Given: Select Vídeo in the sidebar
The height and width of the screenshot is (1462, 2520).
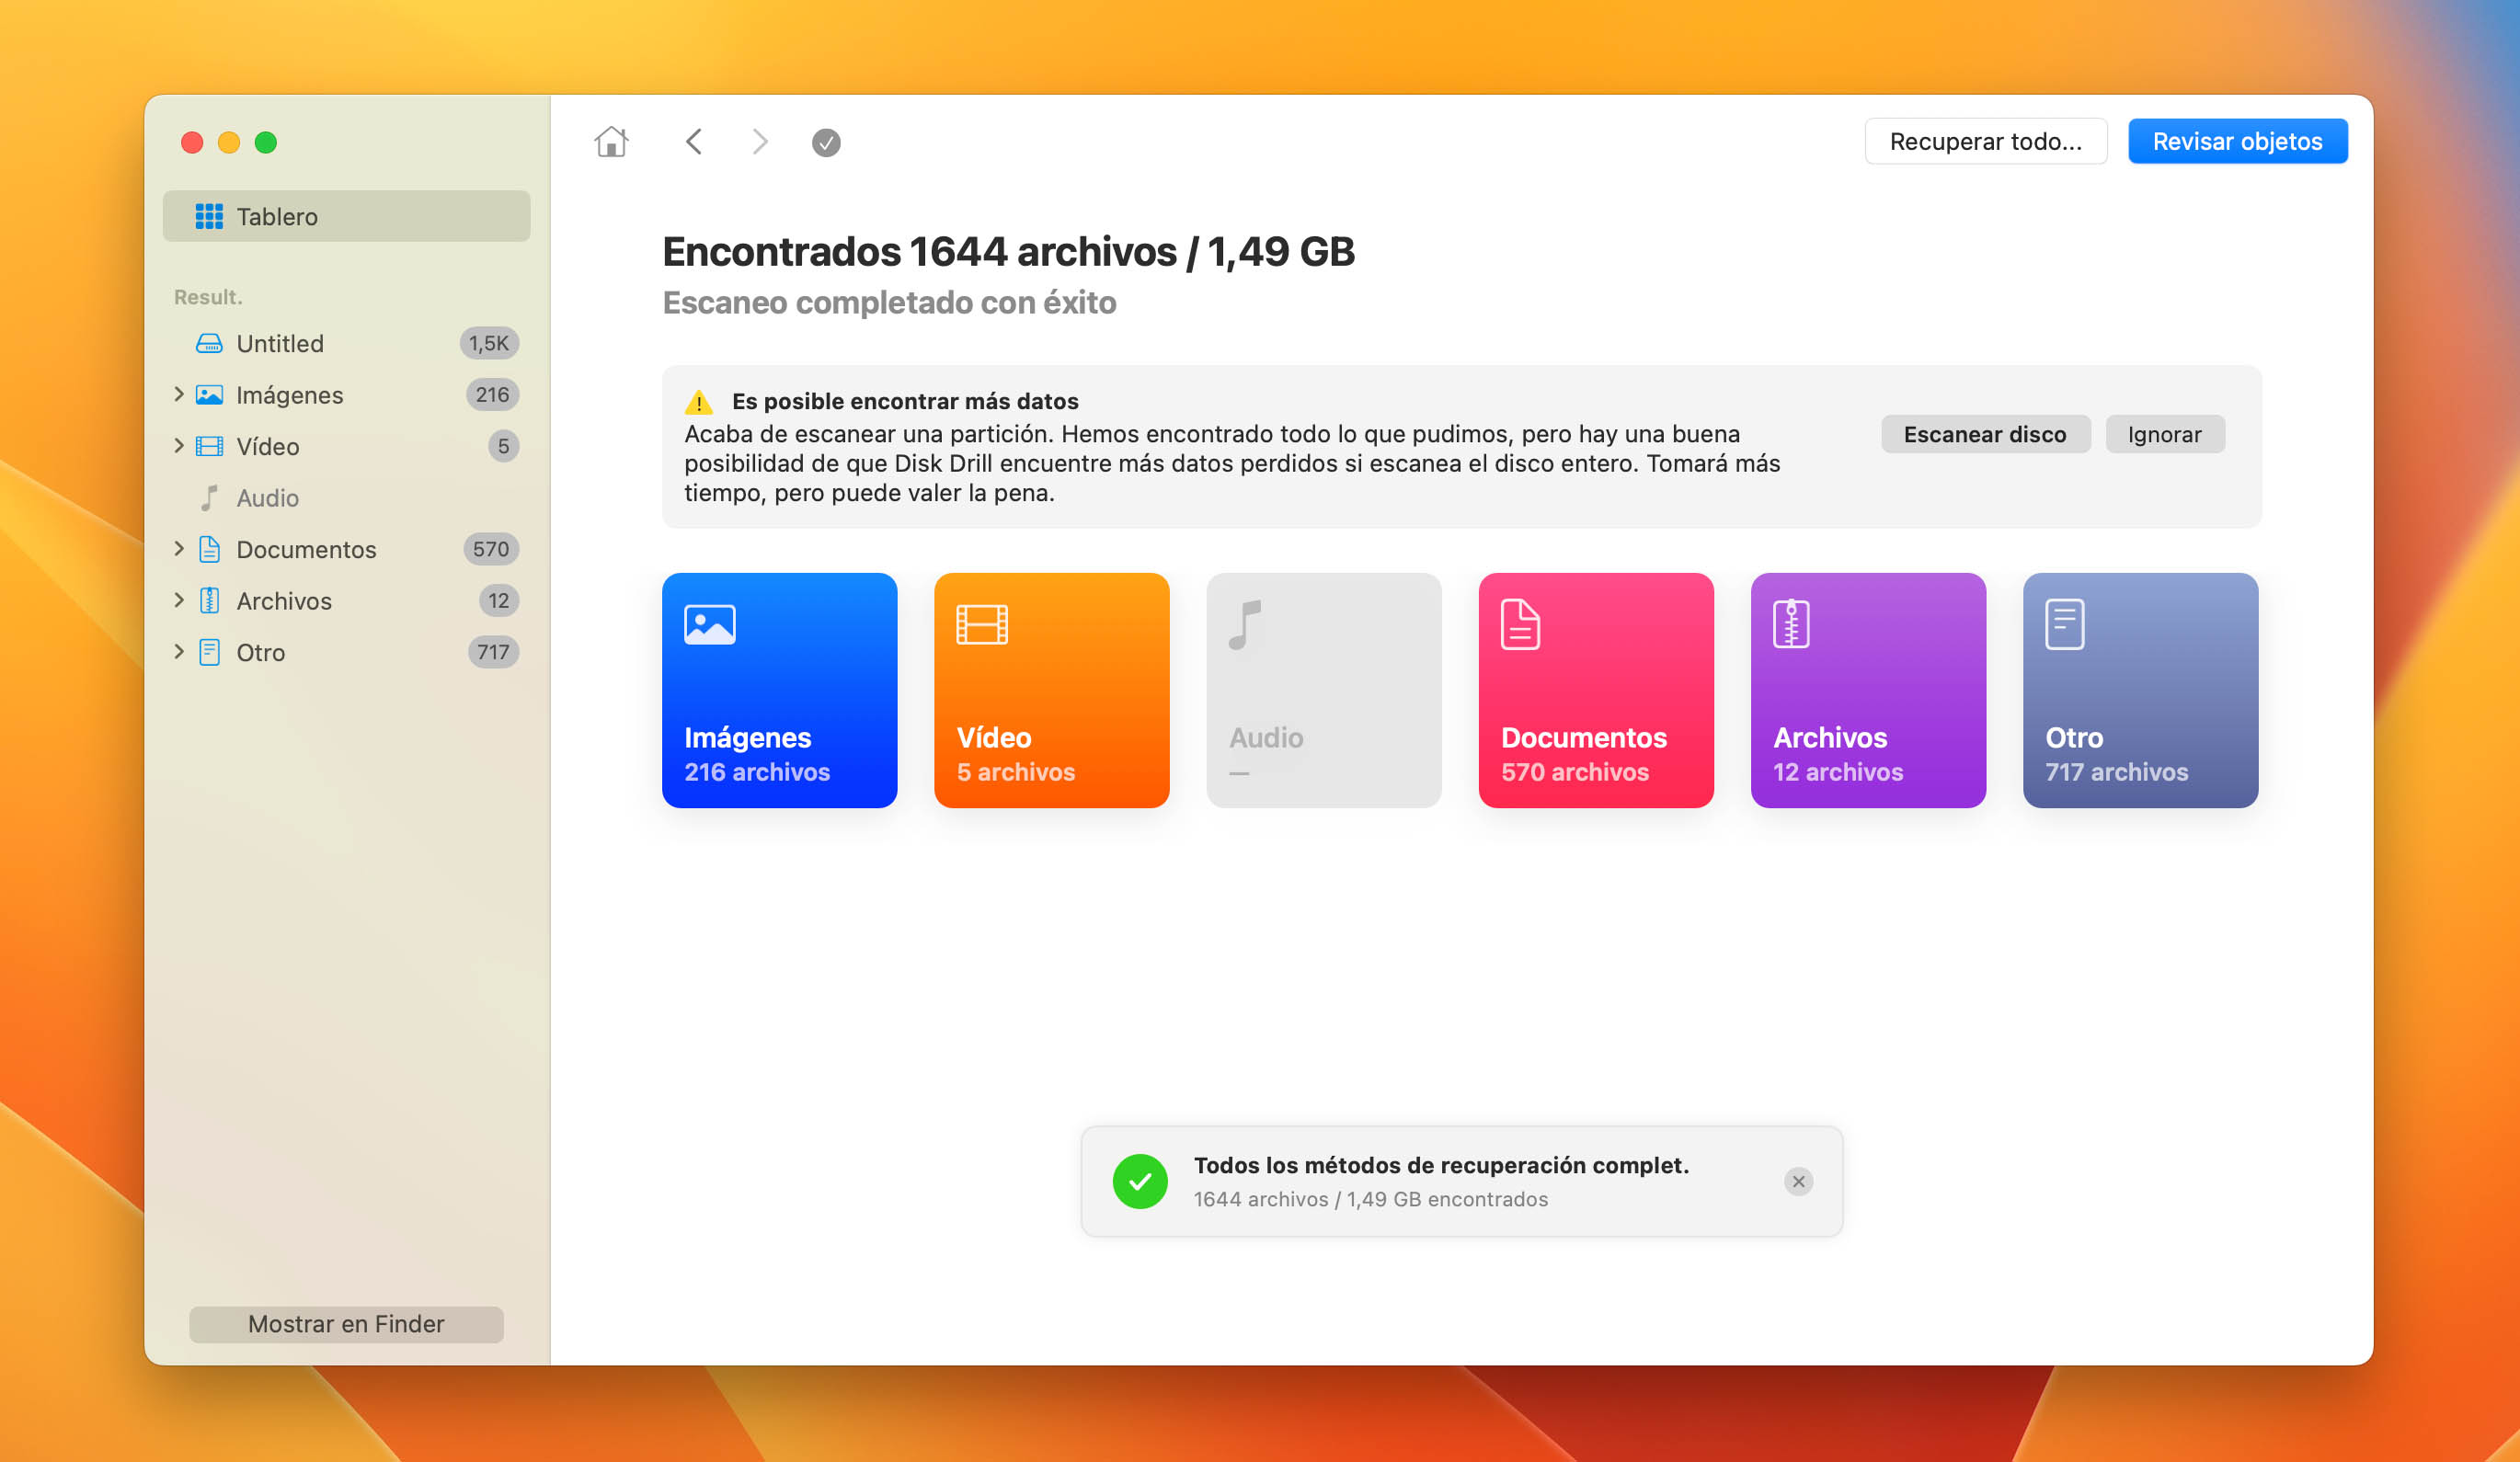Looking at the screenshot, I should (346, 446).
